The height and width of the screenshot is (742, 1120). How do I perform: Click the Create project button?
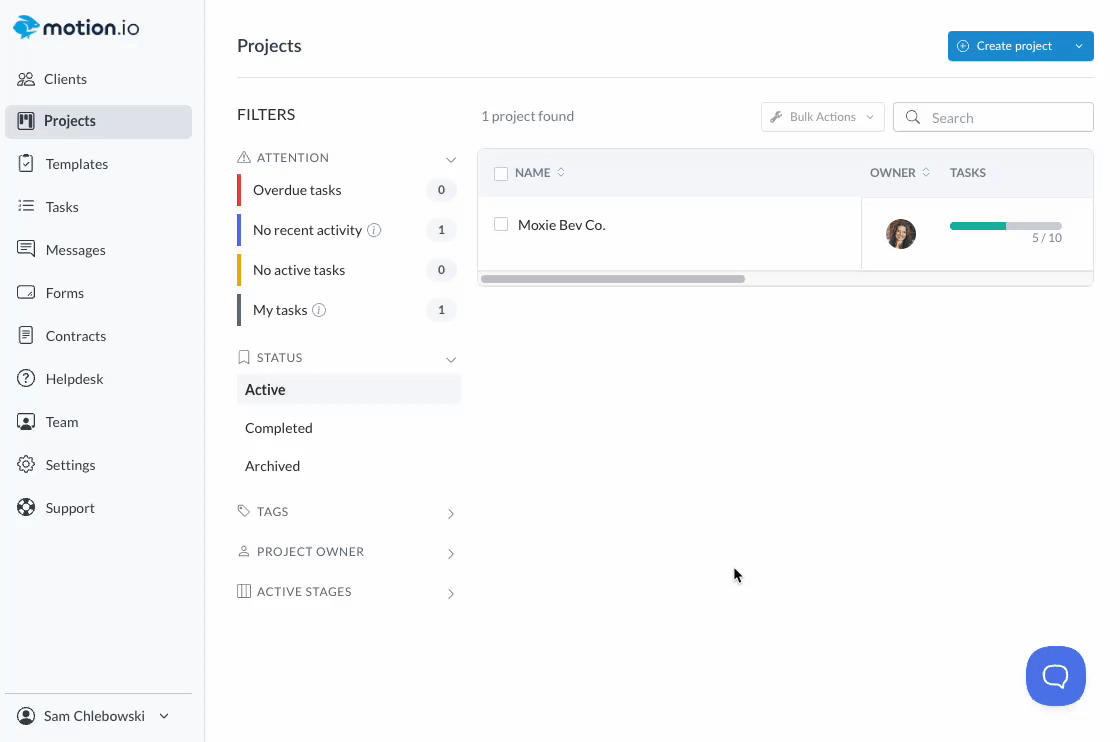coord(1005,46)
